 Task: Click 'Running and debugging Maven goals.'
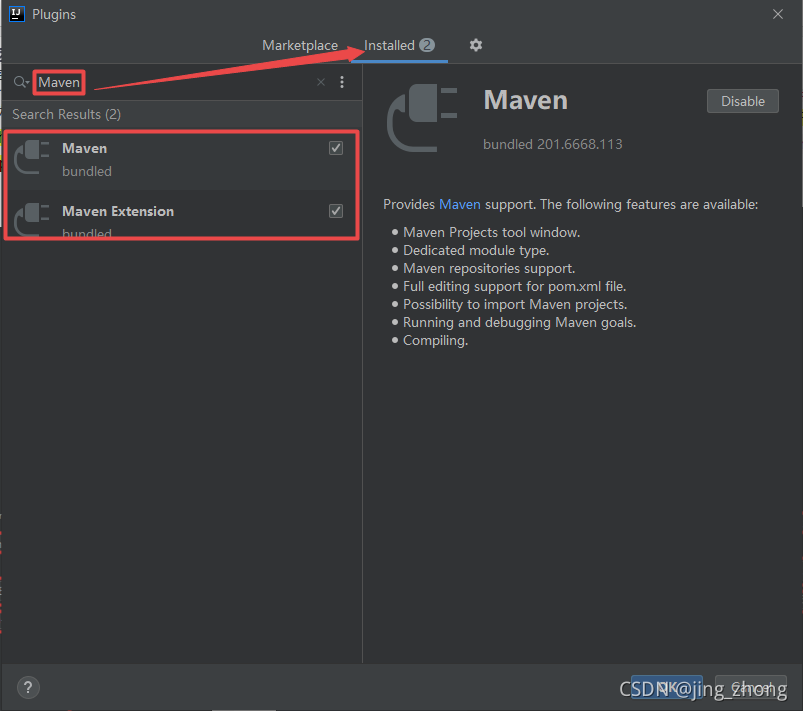519,322
